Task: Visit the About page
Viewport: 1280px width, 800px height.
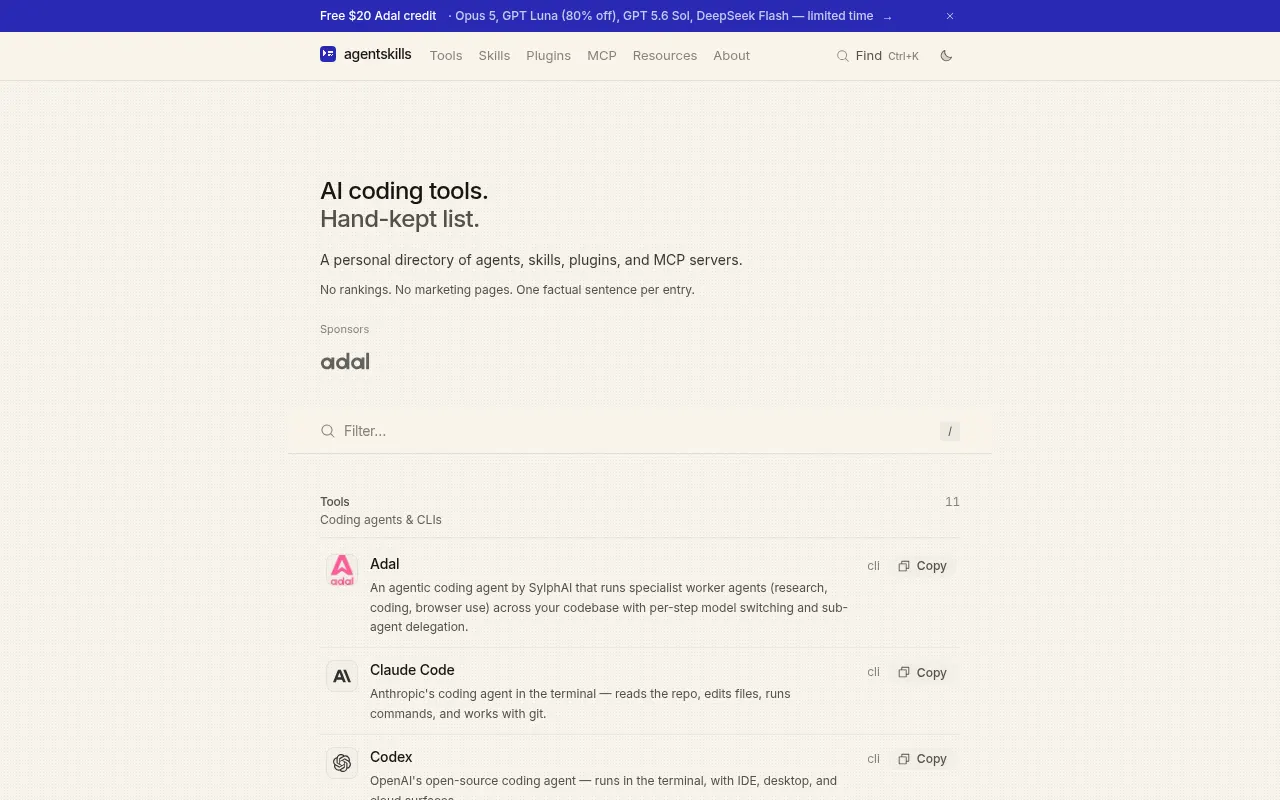Action: coord(731,56)
